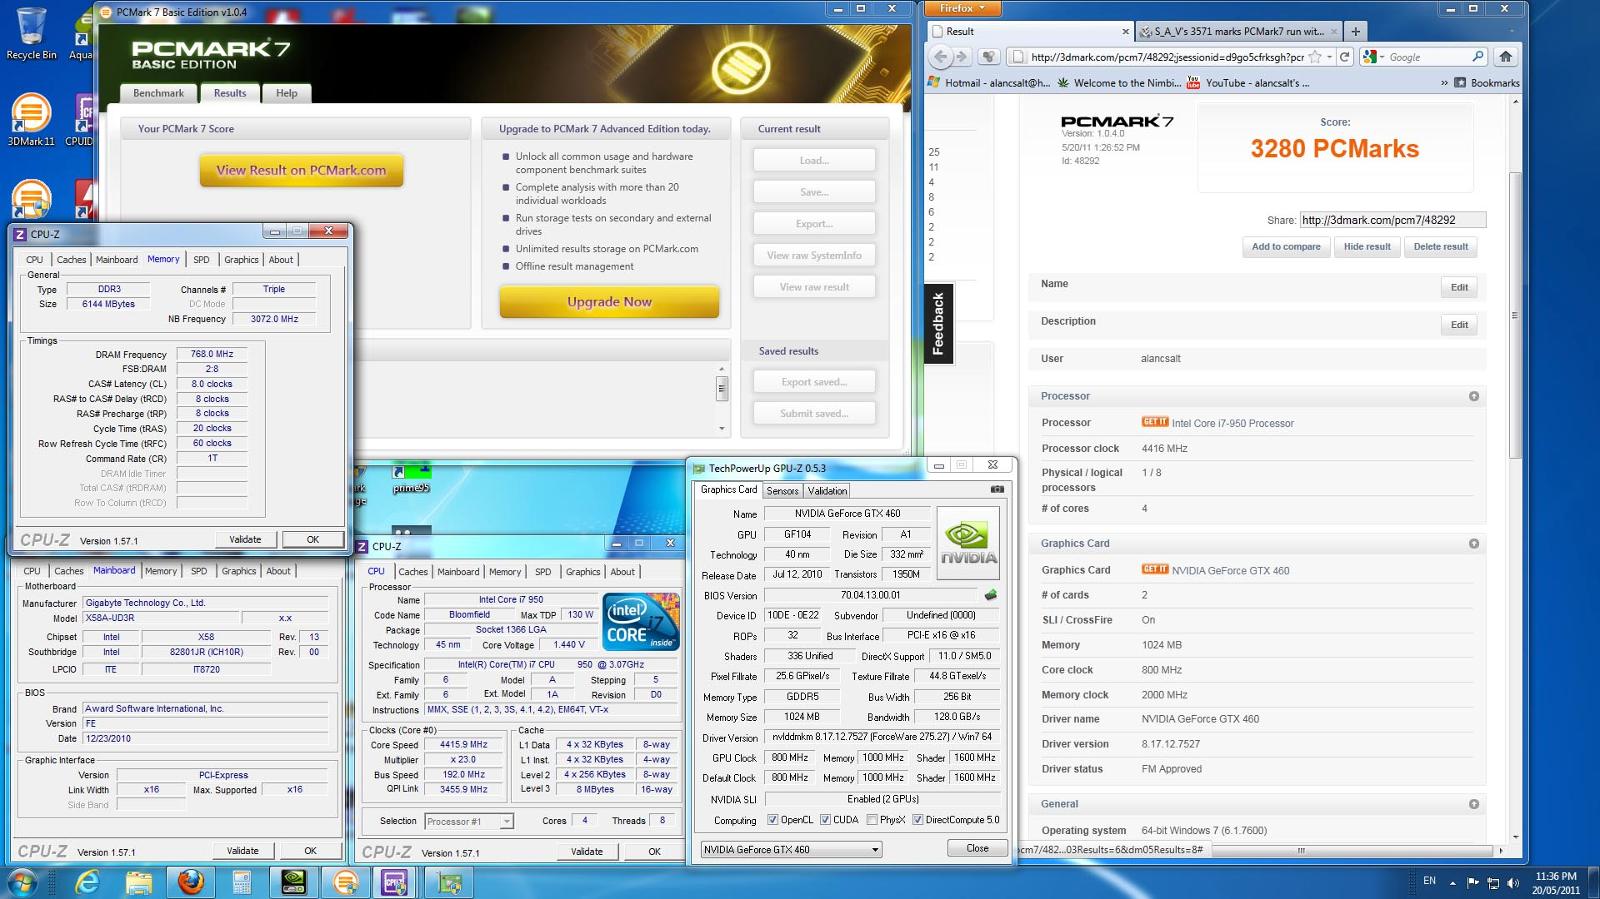Open the volume control in the system tray

1513,882
